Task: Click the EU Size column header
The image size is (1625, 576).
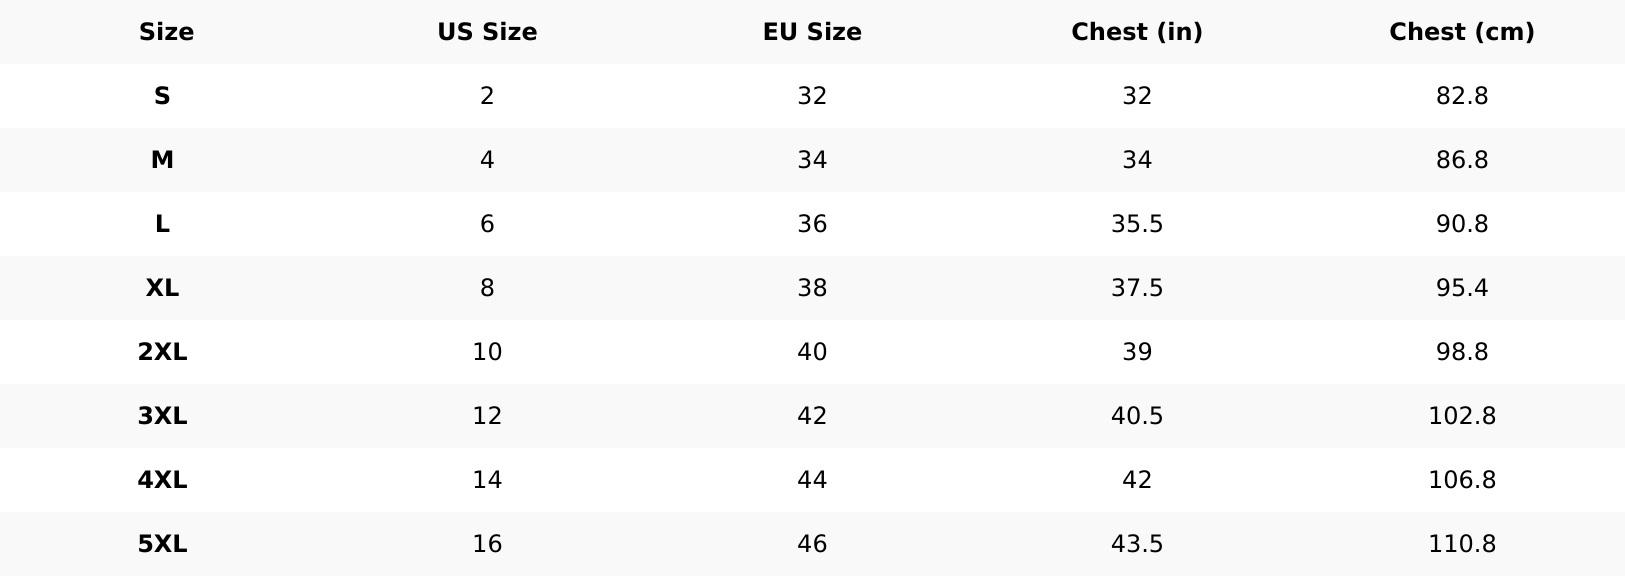Action: coord(812,32)
